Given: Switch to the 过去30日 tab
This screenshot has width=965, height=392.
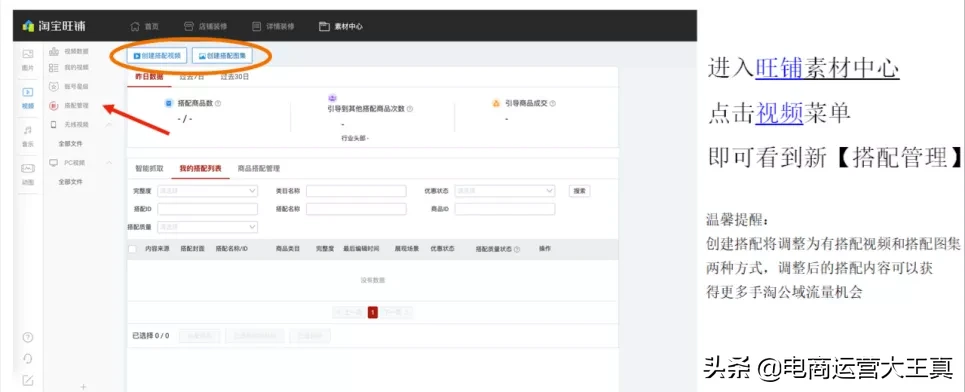Looking at the screenshot, I should click(x=234, y=77).
